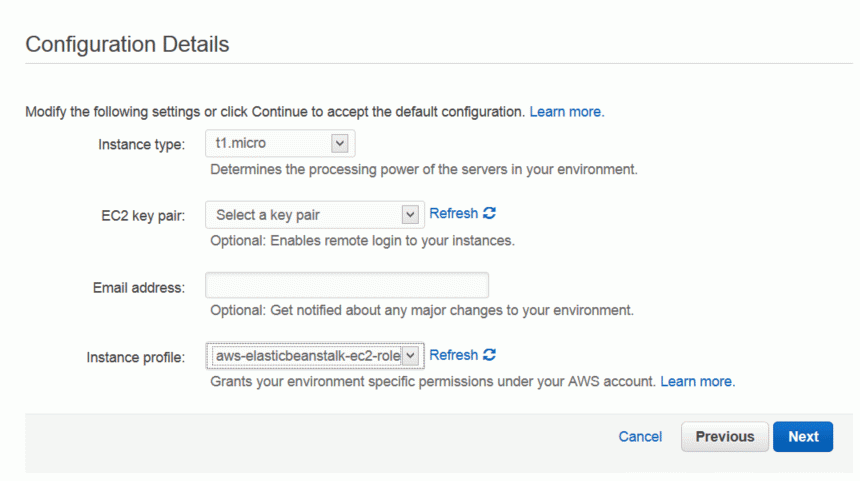Open the Instance type dropdown showing t1.micro

[280, 144]
